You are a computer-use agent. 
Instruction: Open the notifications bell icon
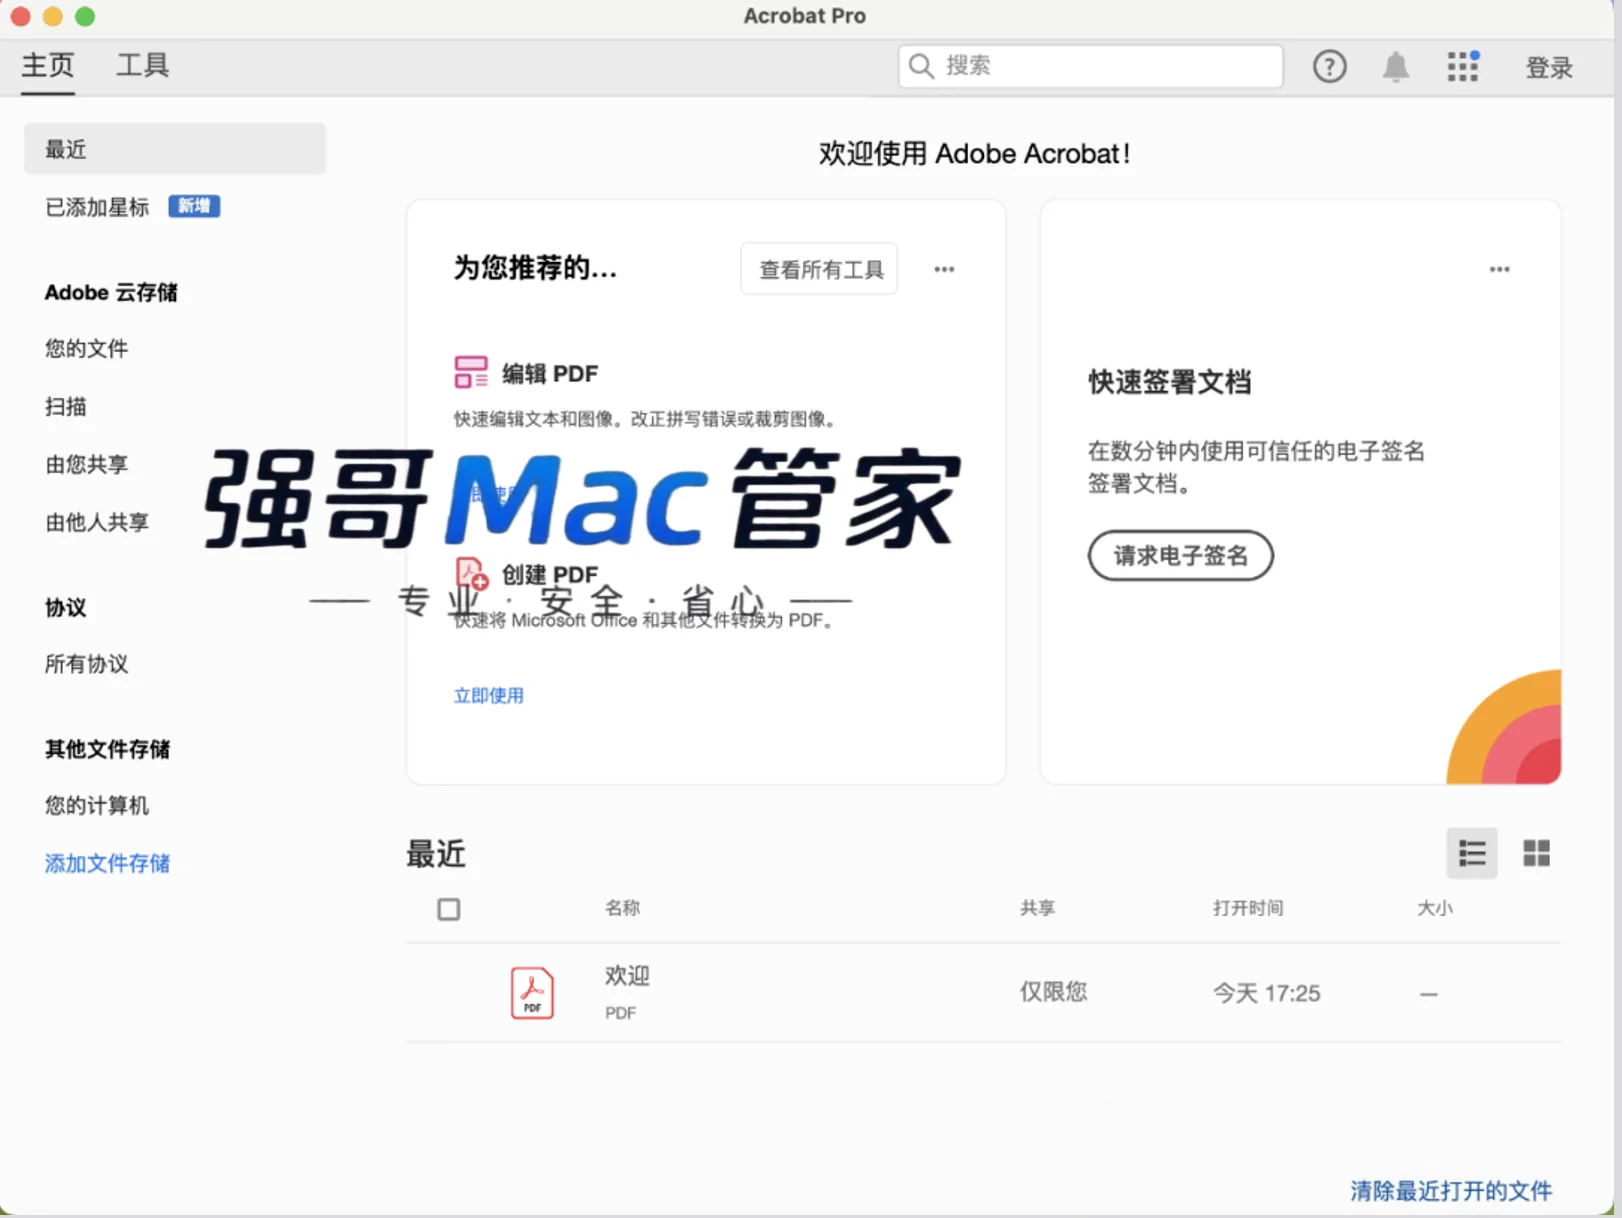click(1396, 67)
